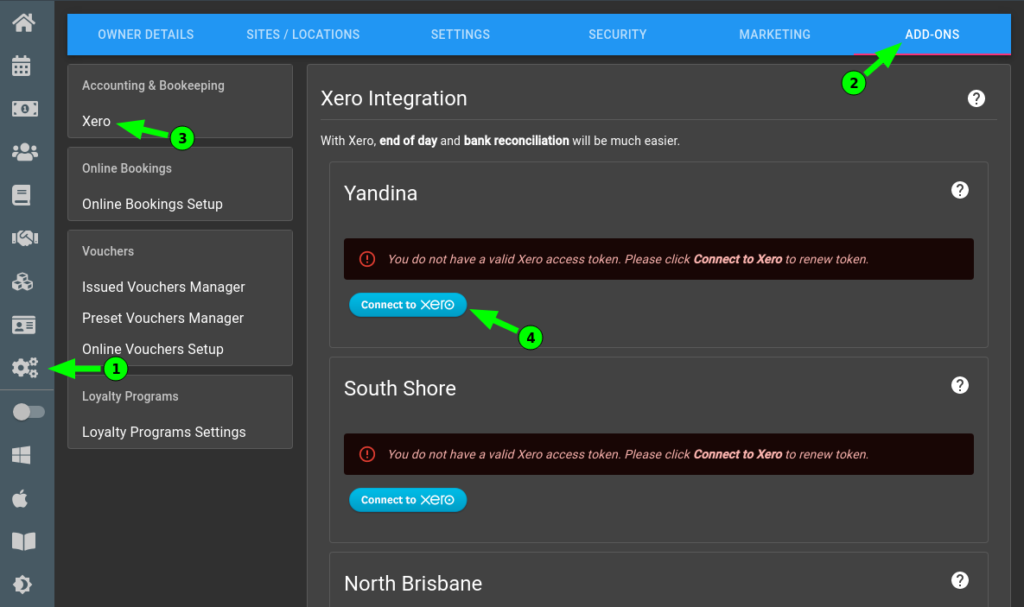Click the Vouchers section label
The width and height of the screenshot is (1024, 607).
click(x=108, y=252)
